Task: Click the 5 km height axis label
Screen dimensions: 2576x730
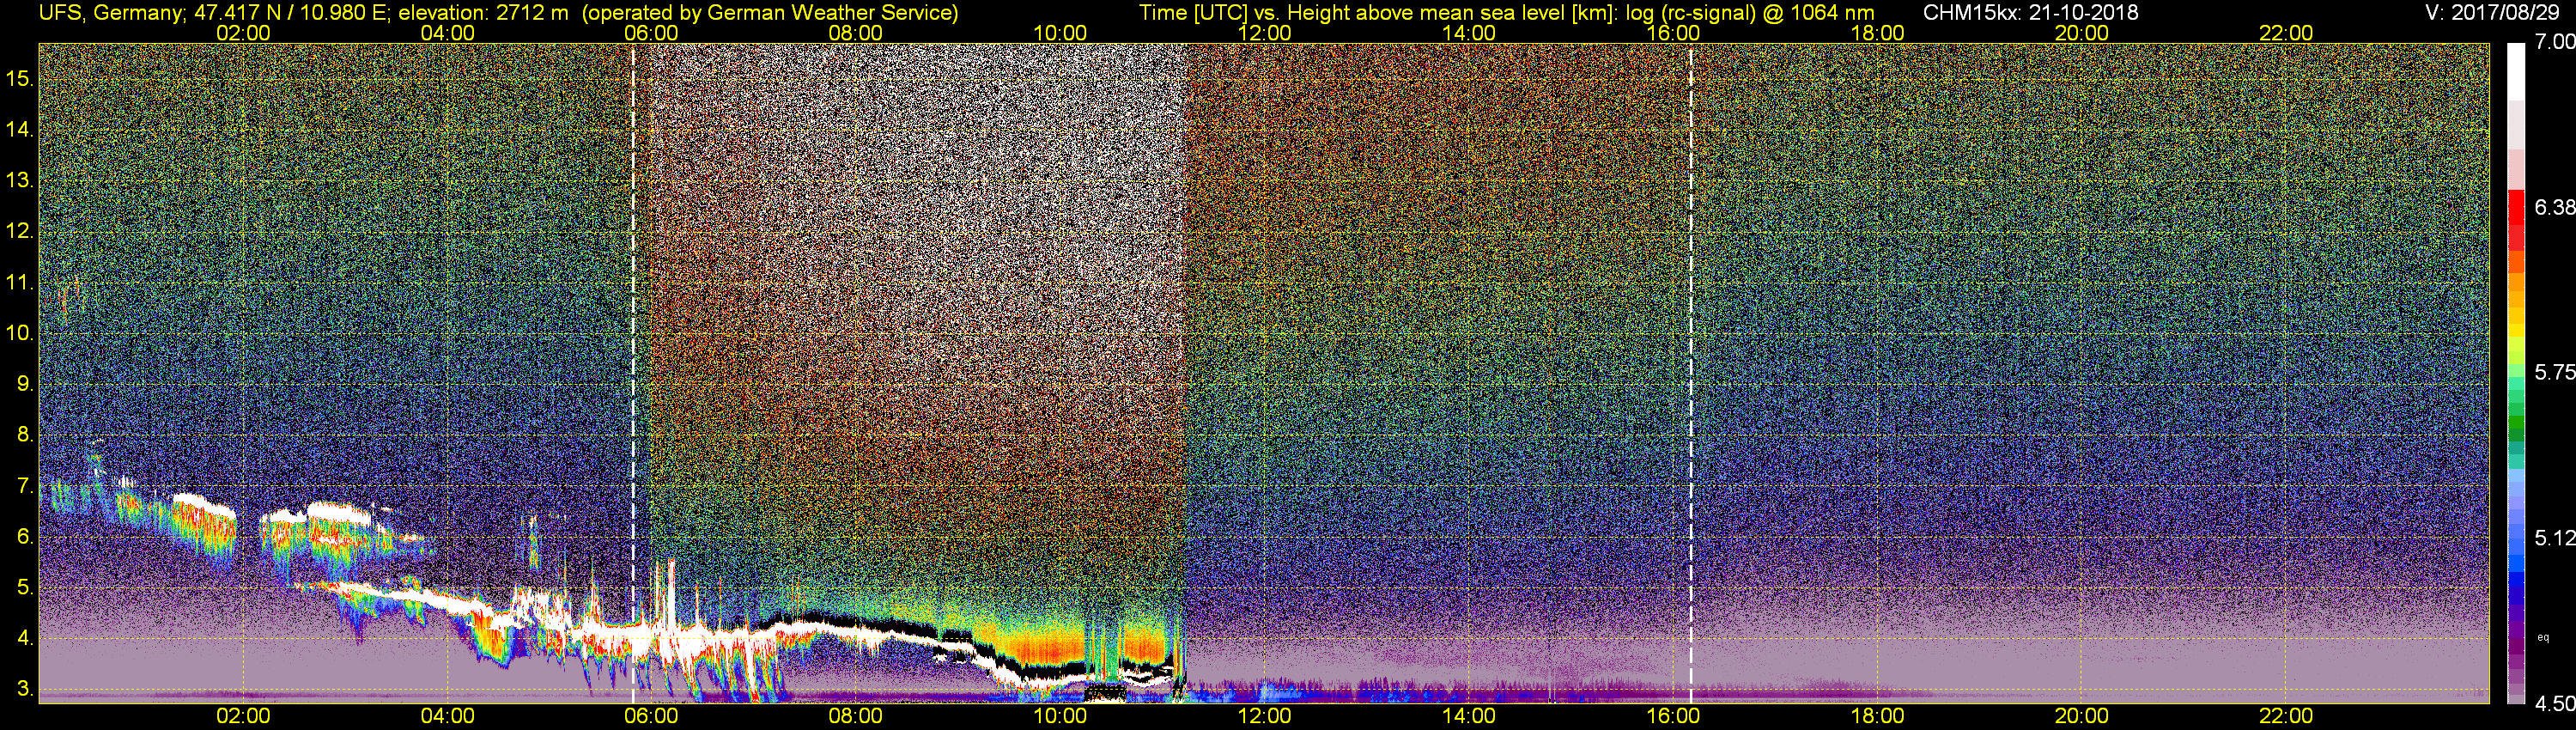Action: tap(24, 588)
